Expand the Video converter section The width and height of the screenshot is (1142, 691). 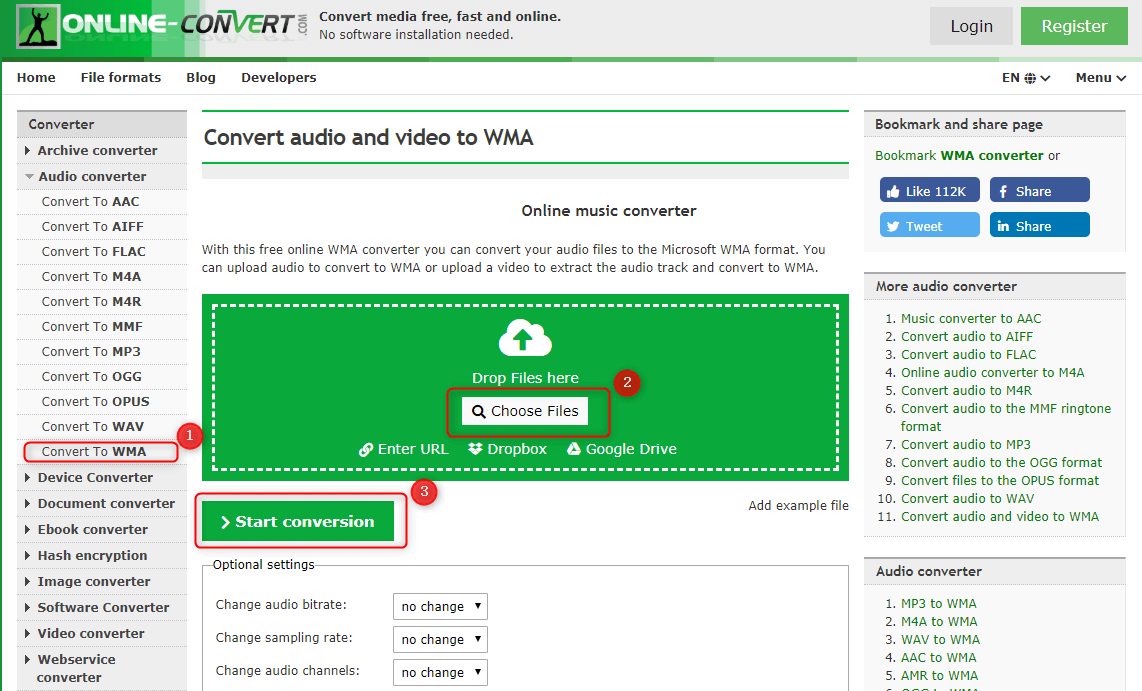pos(102,633)
